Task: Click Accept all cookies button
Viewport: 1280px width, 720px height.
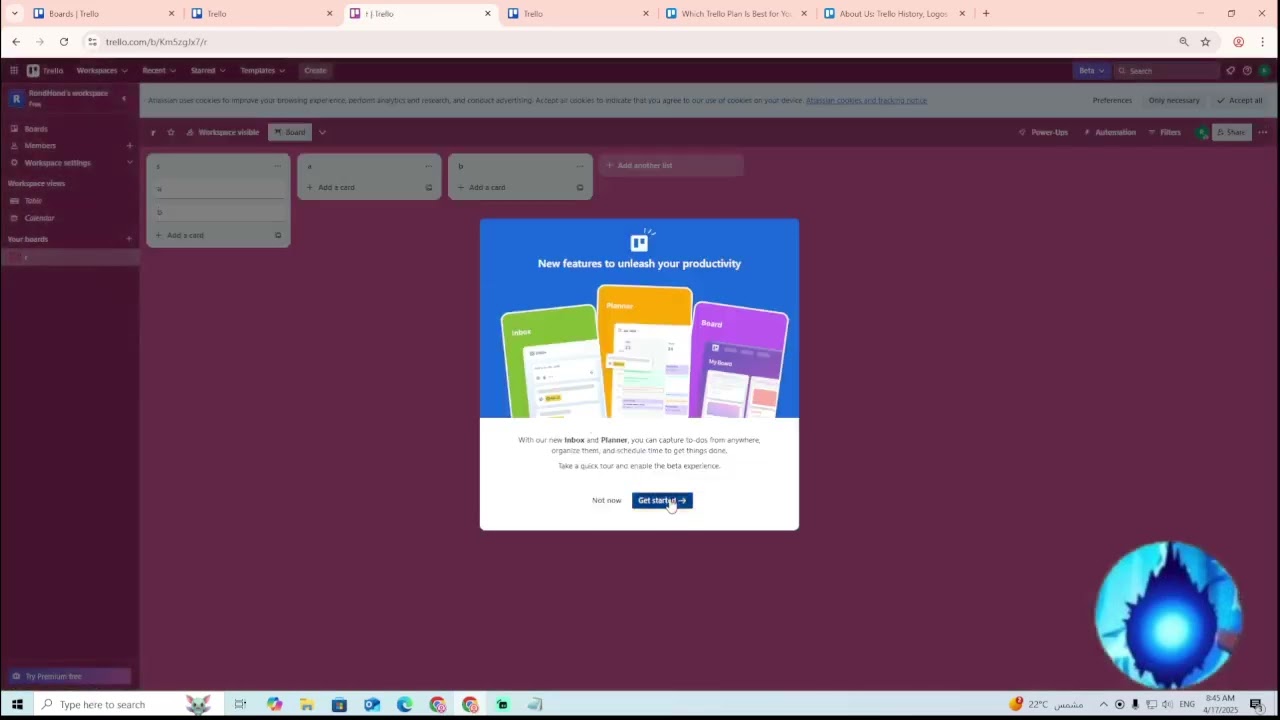Action: [1240, 100]
